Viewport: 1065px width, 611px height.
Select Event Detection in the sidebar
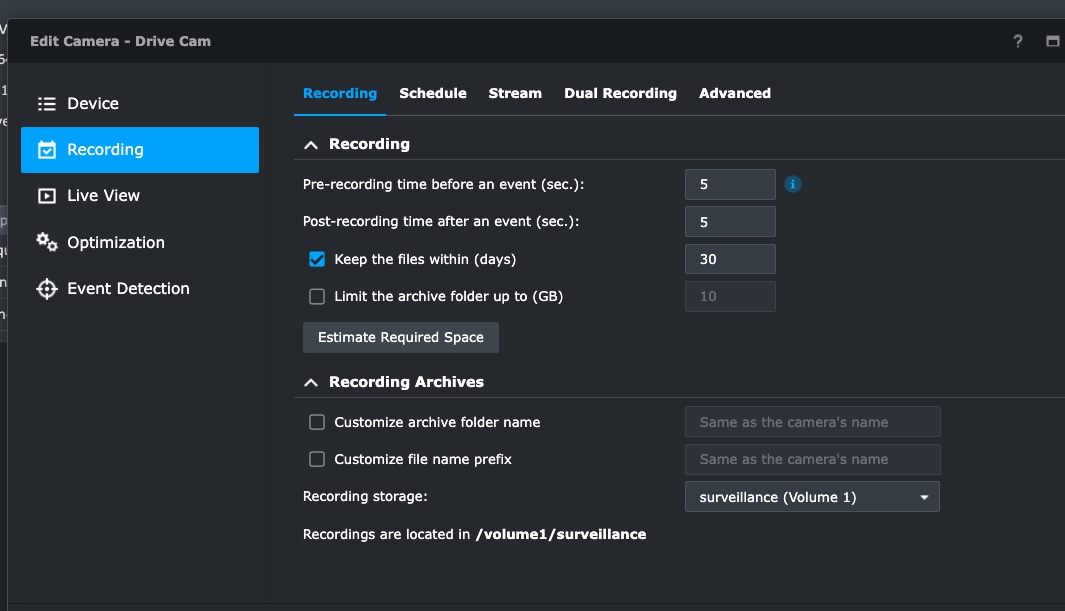pyautogui.click(x=126, y=288)
